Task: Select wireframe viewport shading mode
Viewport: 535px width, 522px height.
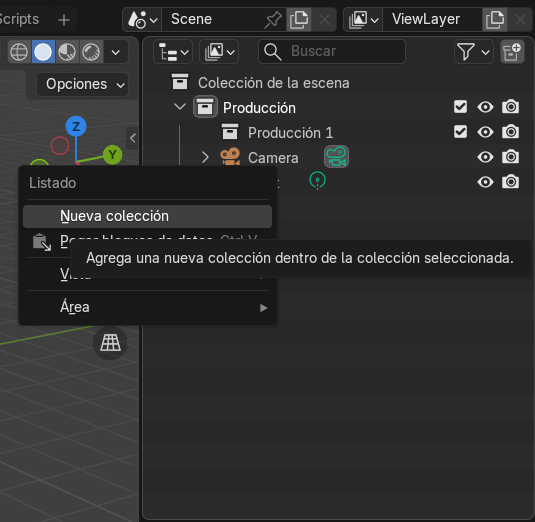Action: 19,52
